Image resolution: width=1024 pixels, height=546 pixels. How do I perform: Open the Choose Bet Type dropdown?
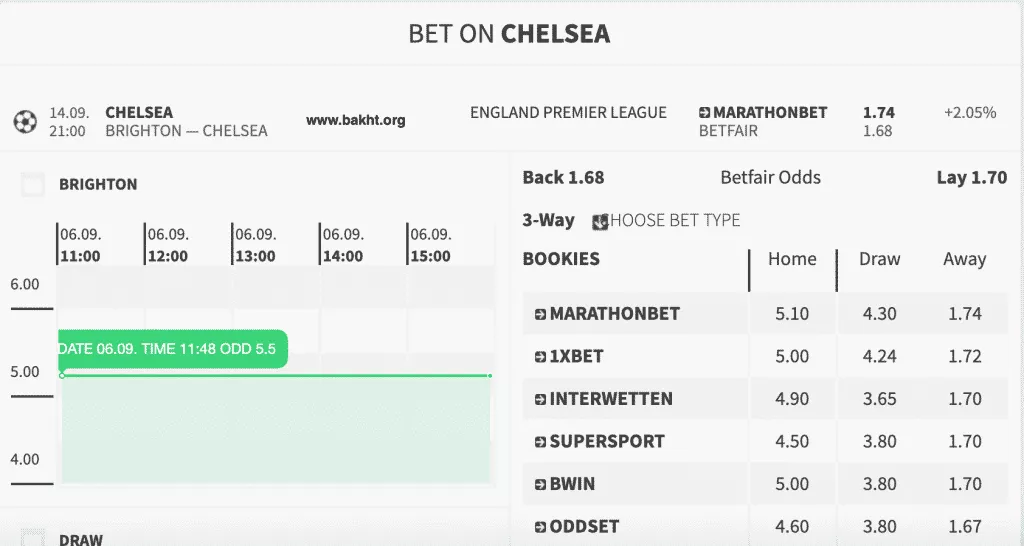(x=667, y=220)
